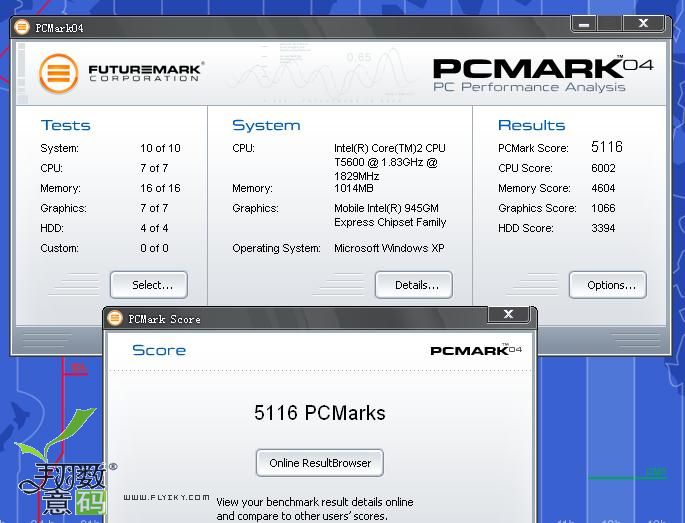This screenshot has height=523, width=685.
Task: Click the Score heading in dialog
Action: 159,350
